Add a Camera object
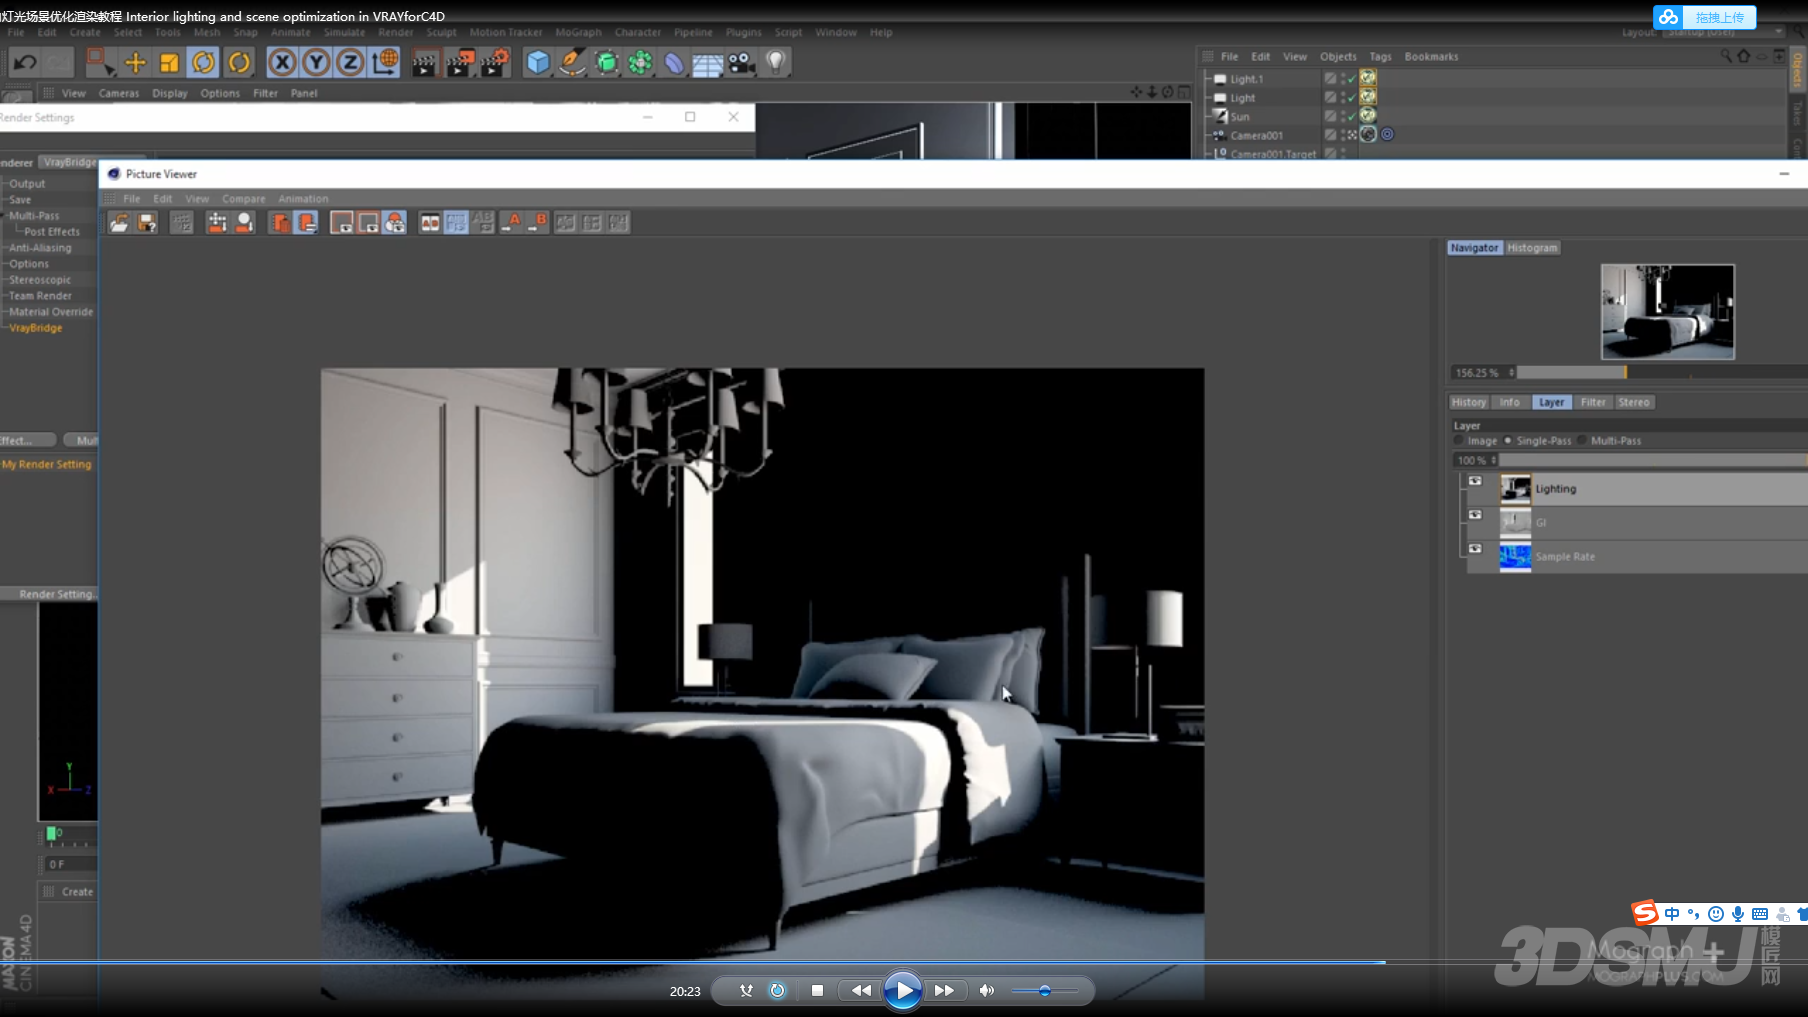The image size is (1808, 1017). (x=742, y=63)
